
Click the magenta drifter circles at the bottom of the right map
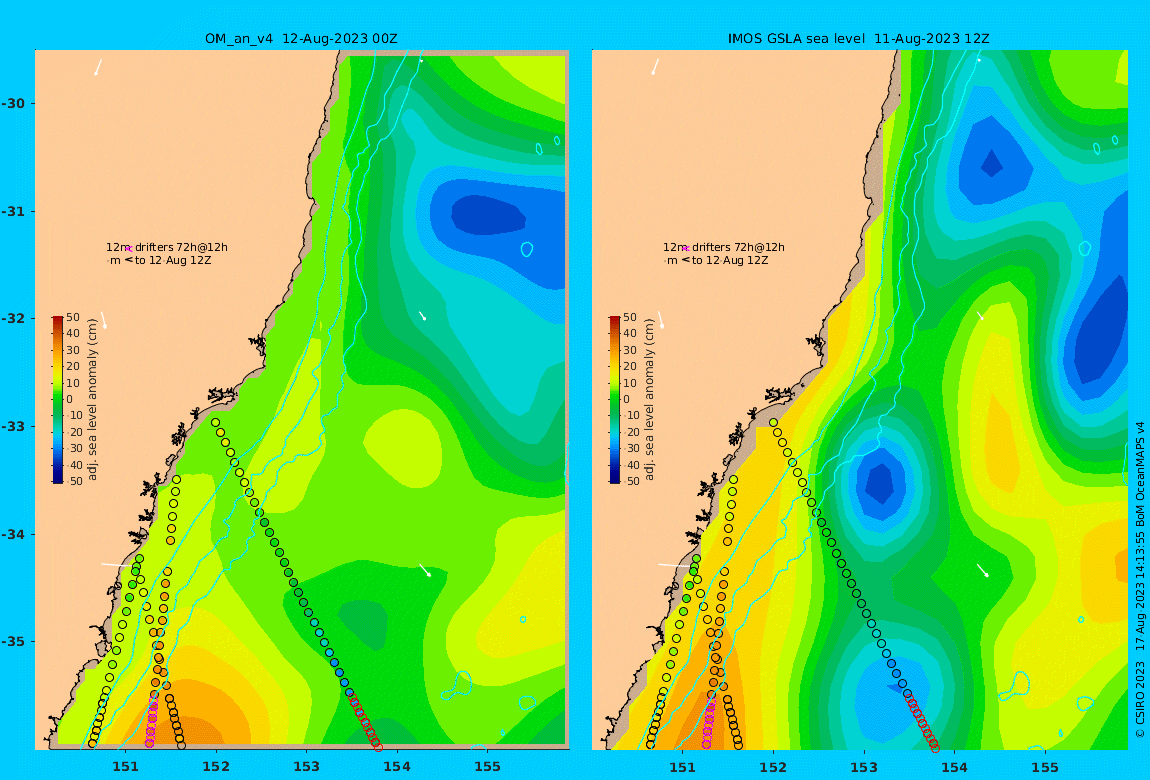[x=709, y=722]
